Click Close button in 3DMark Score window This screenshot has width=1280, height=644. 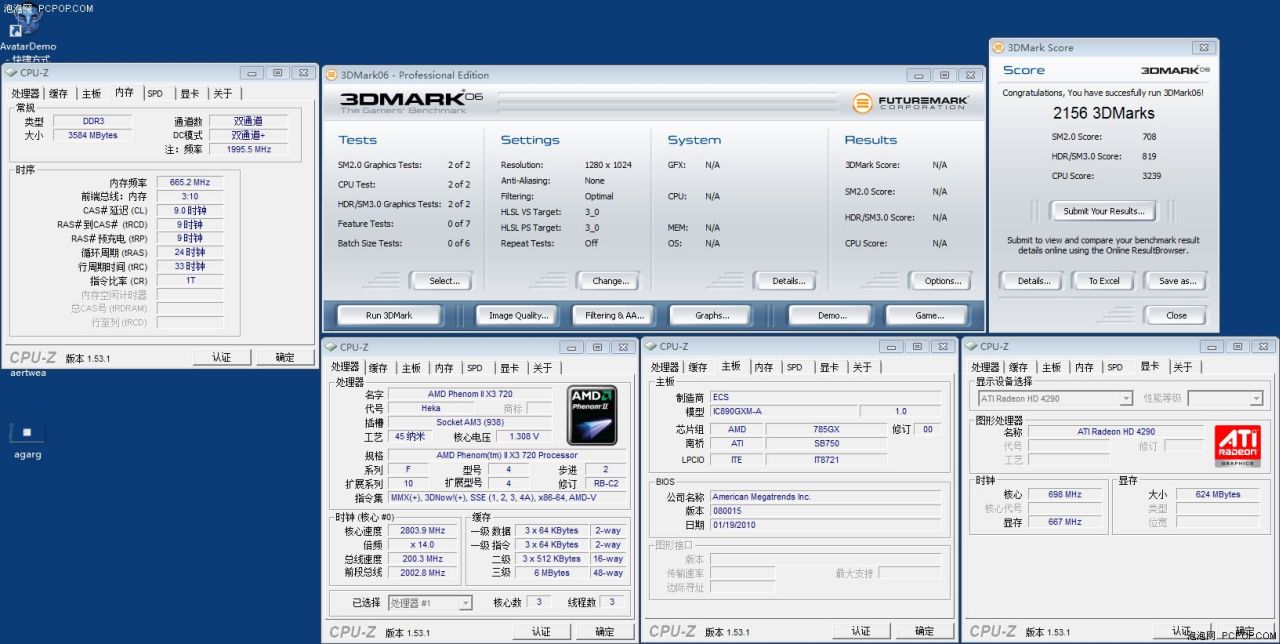point(1177,315)
